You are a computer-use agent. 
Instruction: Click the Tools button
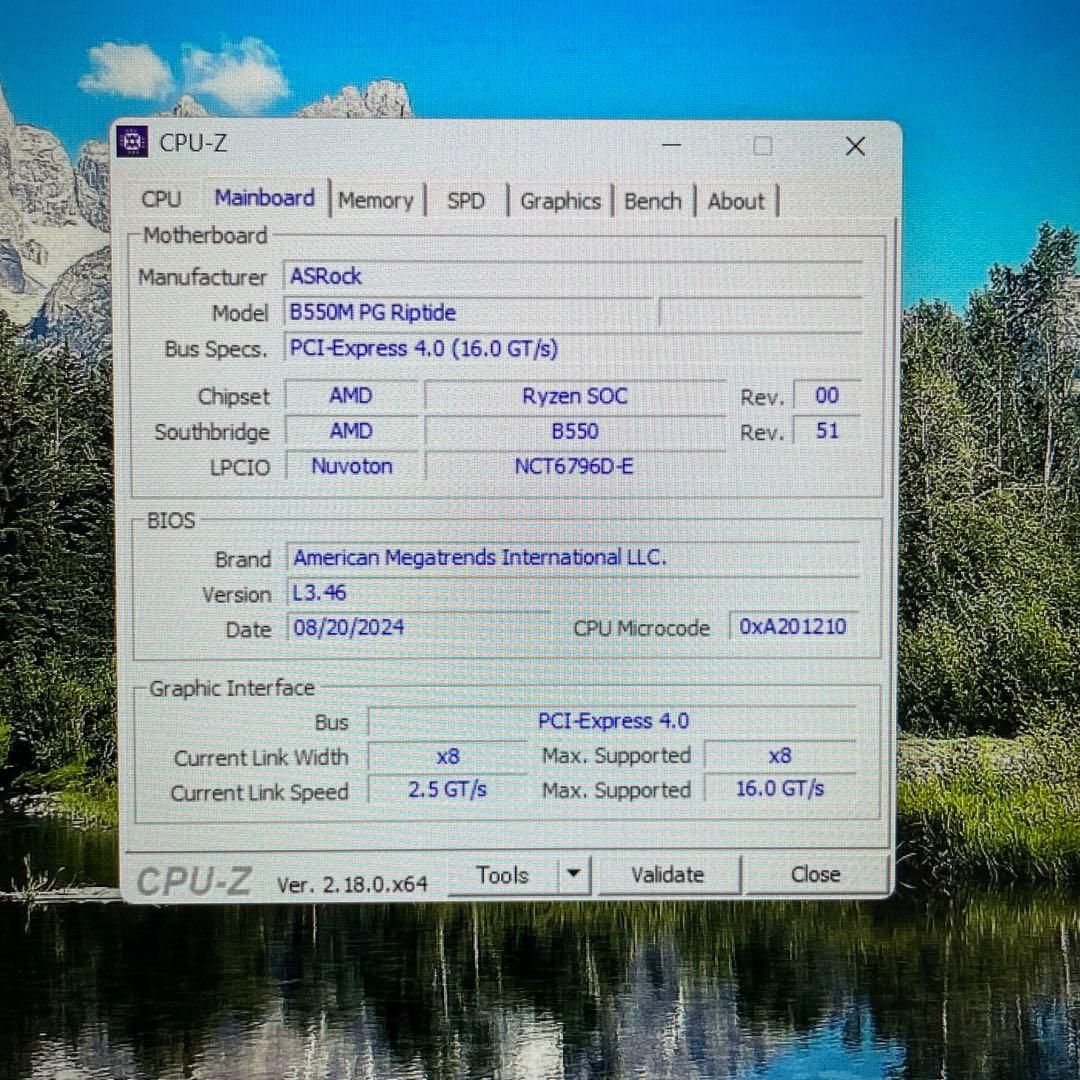(505, 874)
